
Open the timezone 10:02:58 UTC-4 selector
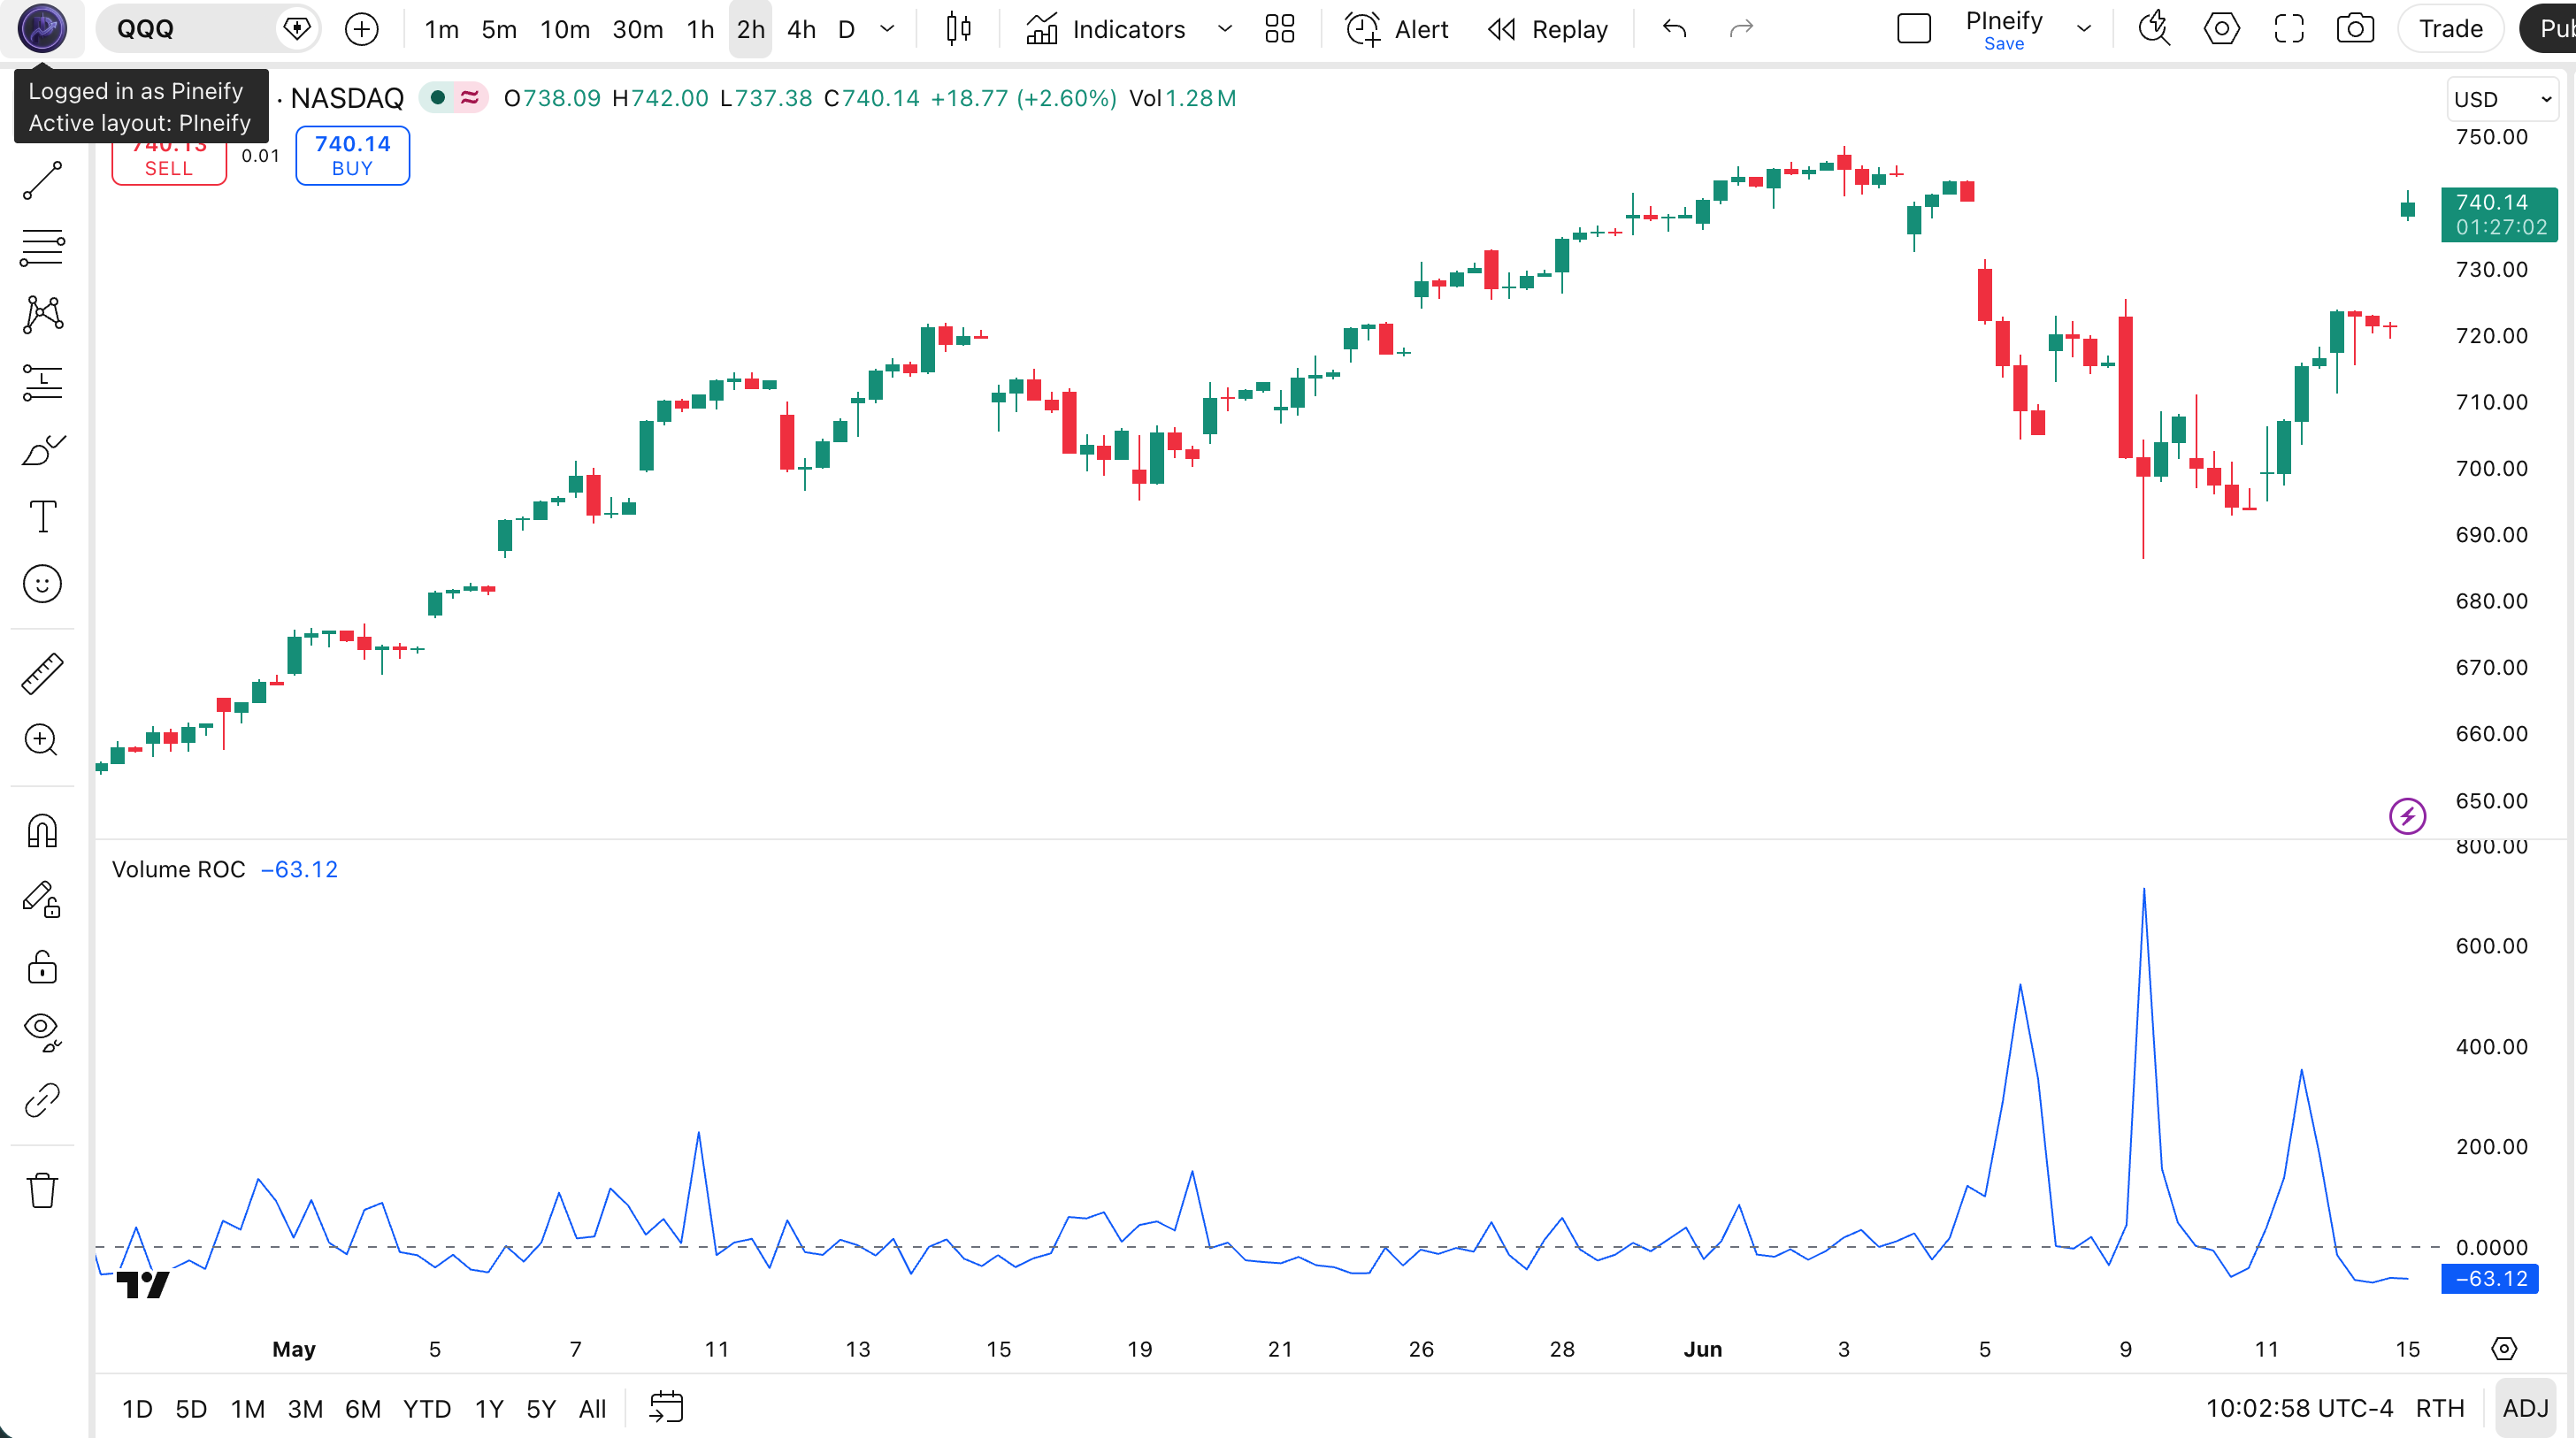tap(2299, 1408)
